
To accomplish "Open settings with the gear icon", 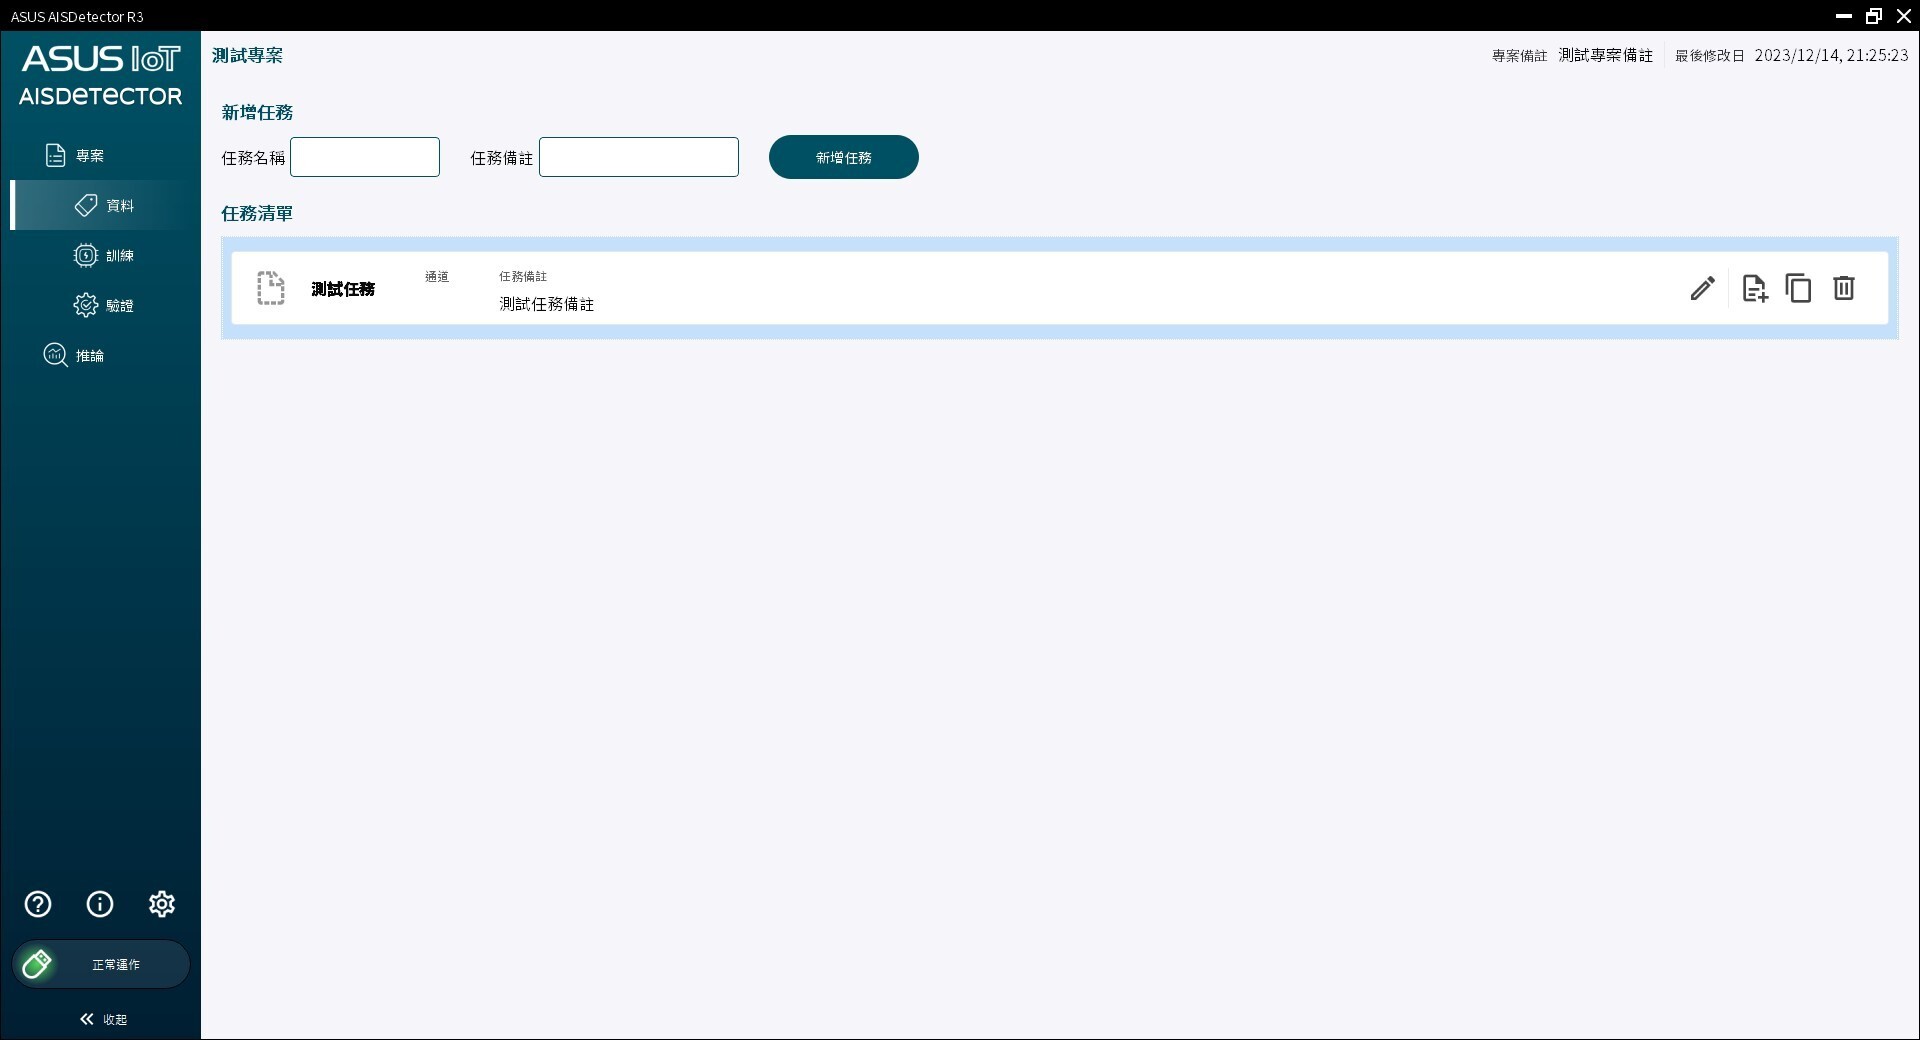I will point(162,904).
